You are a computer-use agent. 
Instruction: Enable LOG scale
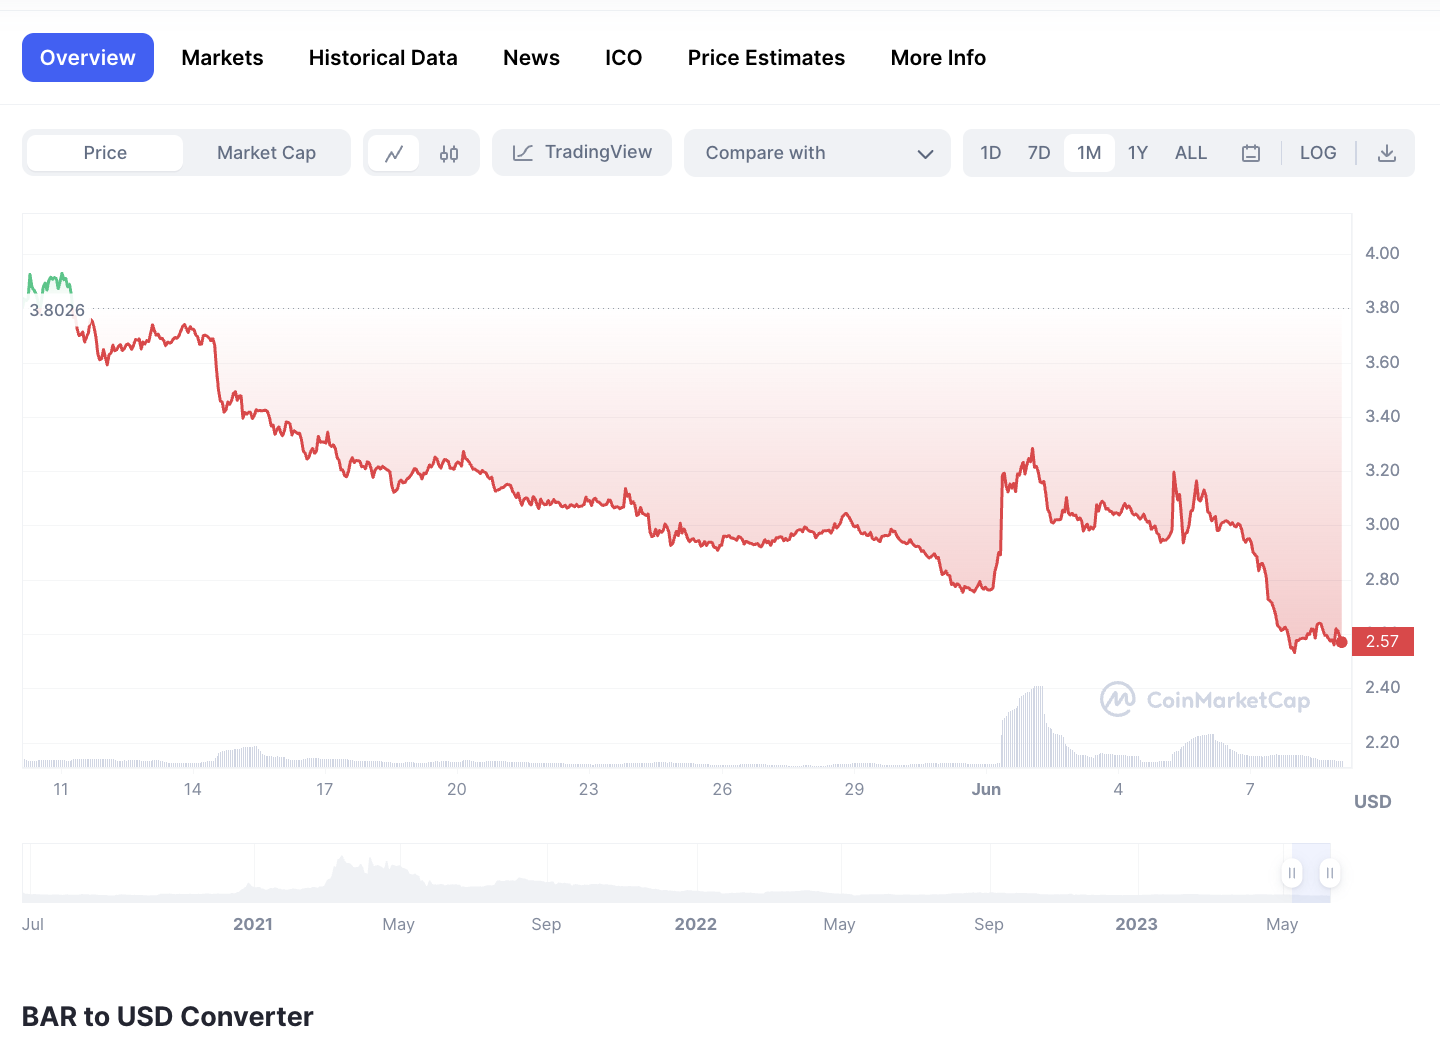pos(1318,153)
